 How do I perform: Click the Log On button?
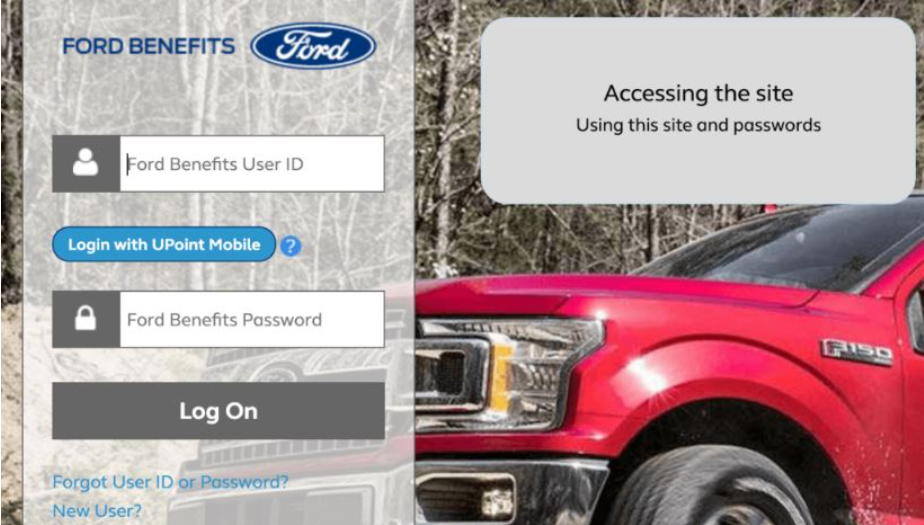click(x=218, y=411)
